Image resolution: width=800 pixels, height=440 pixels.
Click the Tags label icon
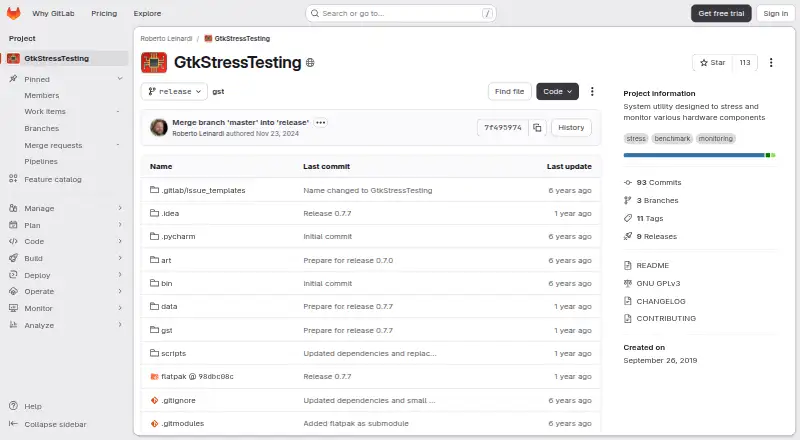(628, 218)
